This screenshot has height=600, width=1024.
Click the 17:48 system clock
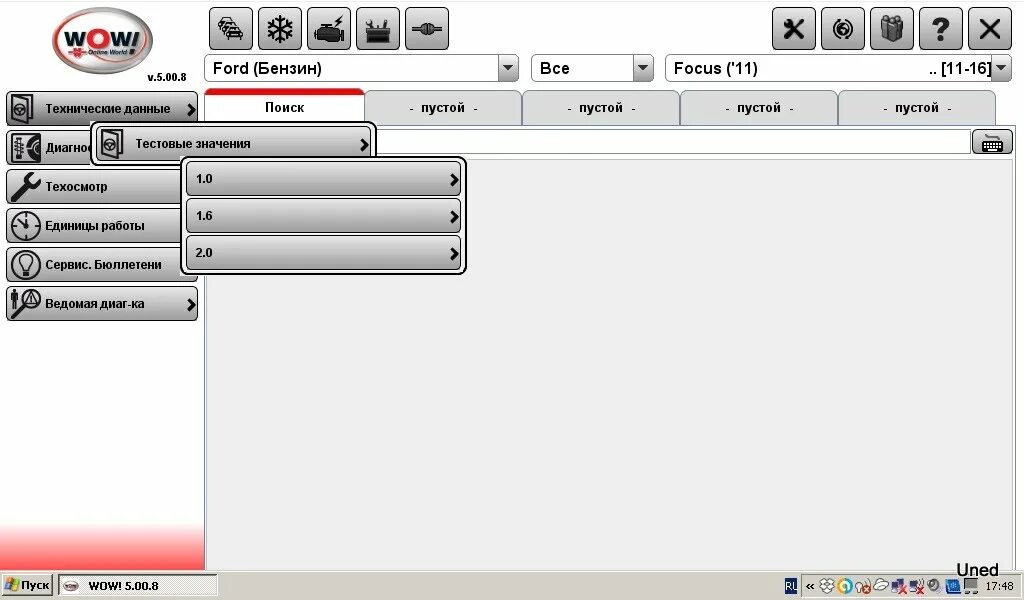[x=1000, y=586]
